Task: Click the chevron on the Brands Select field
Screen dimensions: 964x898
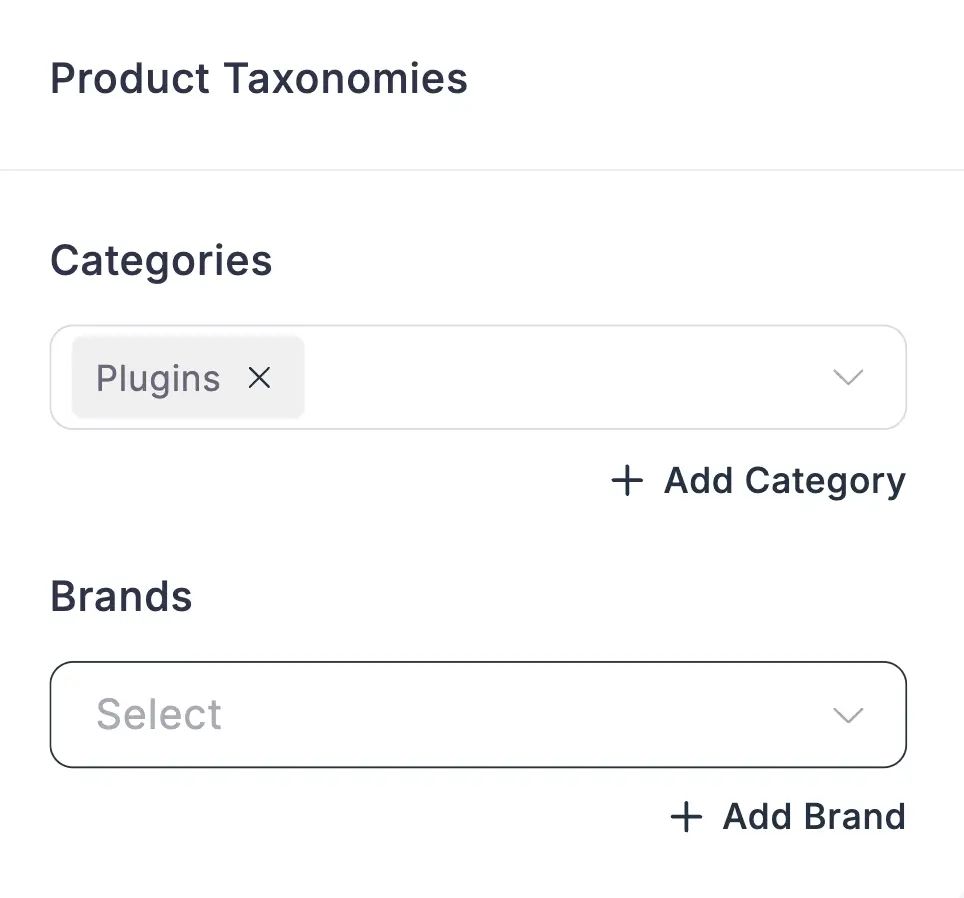Action: click(x=848, y=715)
